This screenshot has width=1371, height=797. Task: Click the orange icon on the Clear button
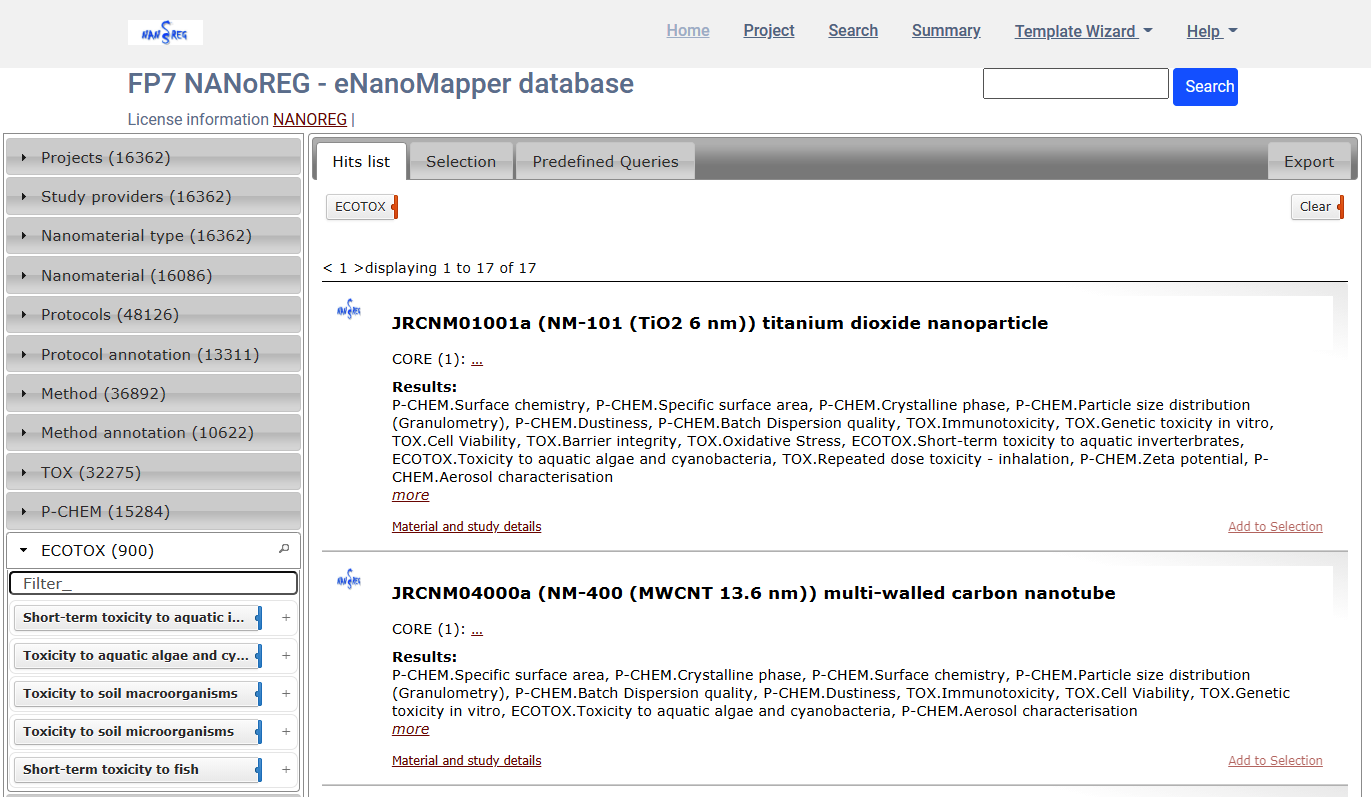[1340, 207]
